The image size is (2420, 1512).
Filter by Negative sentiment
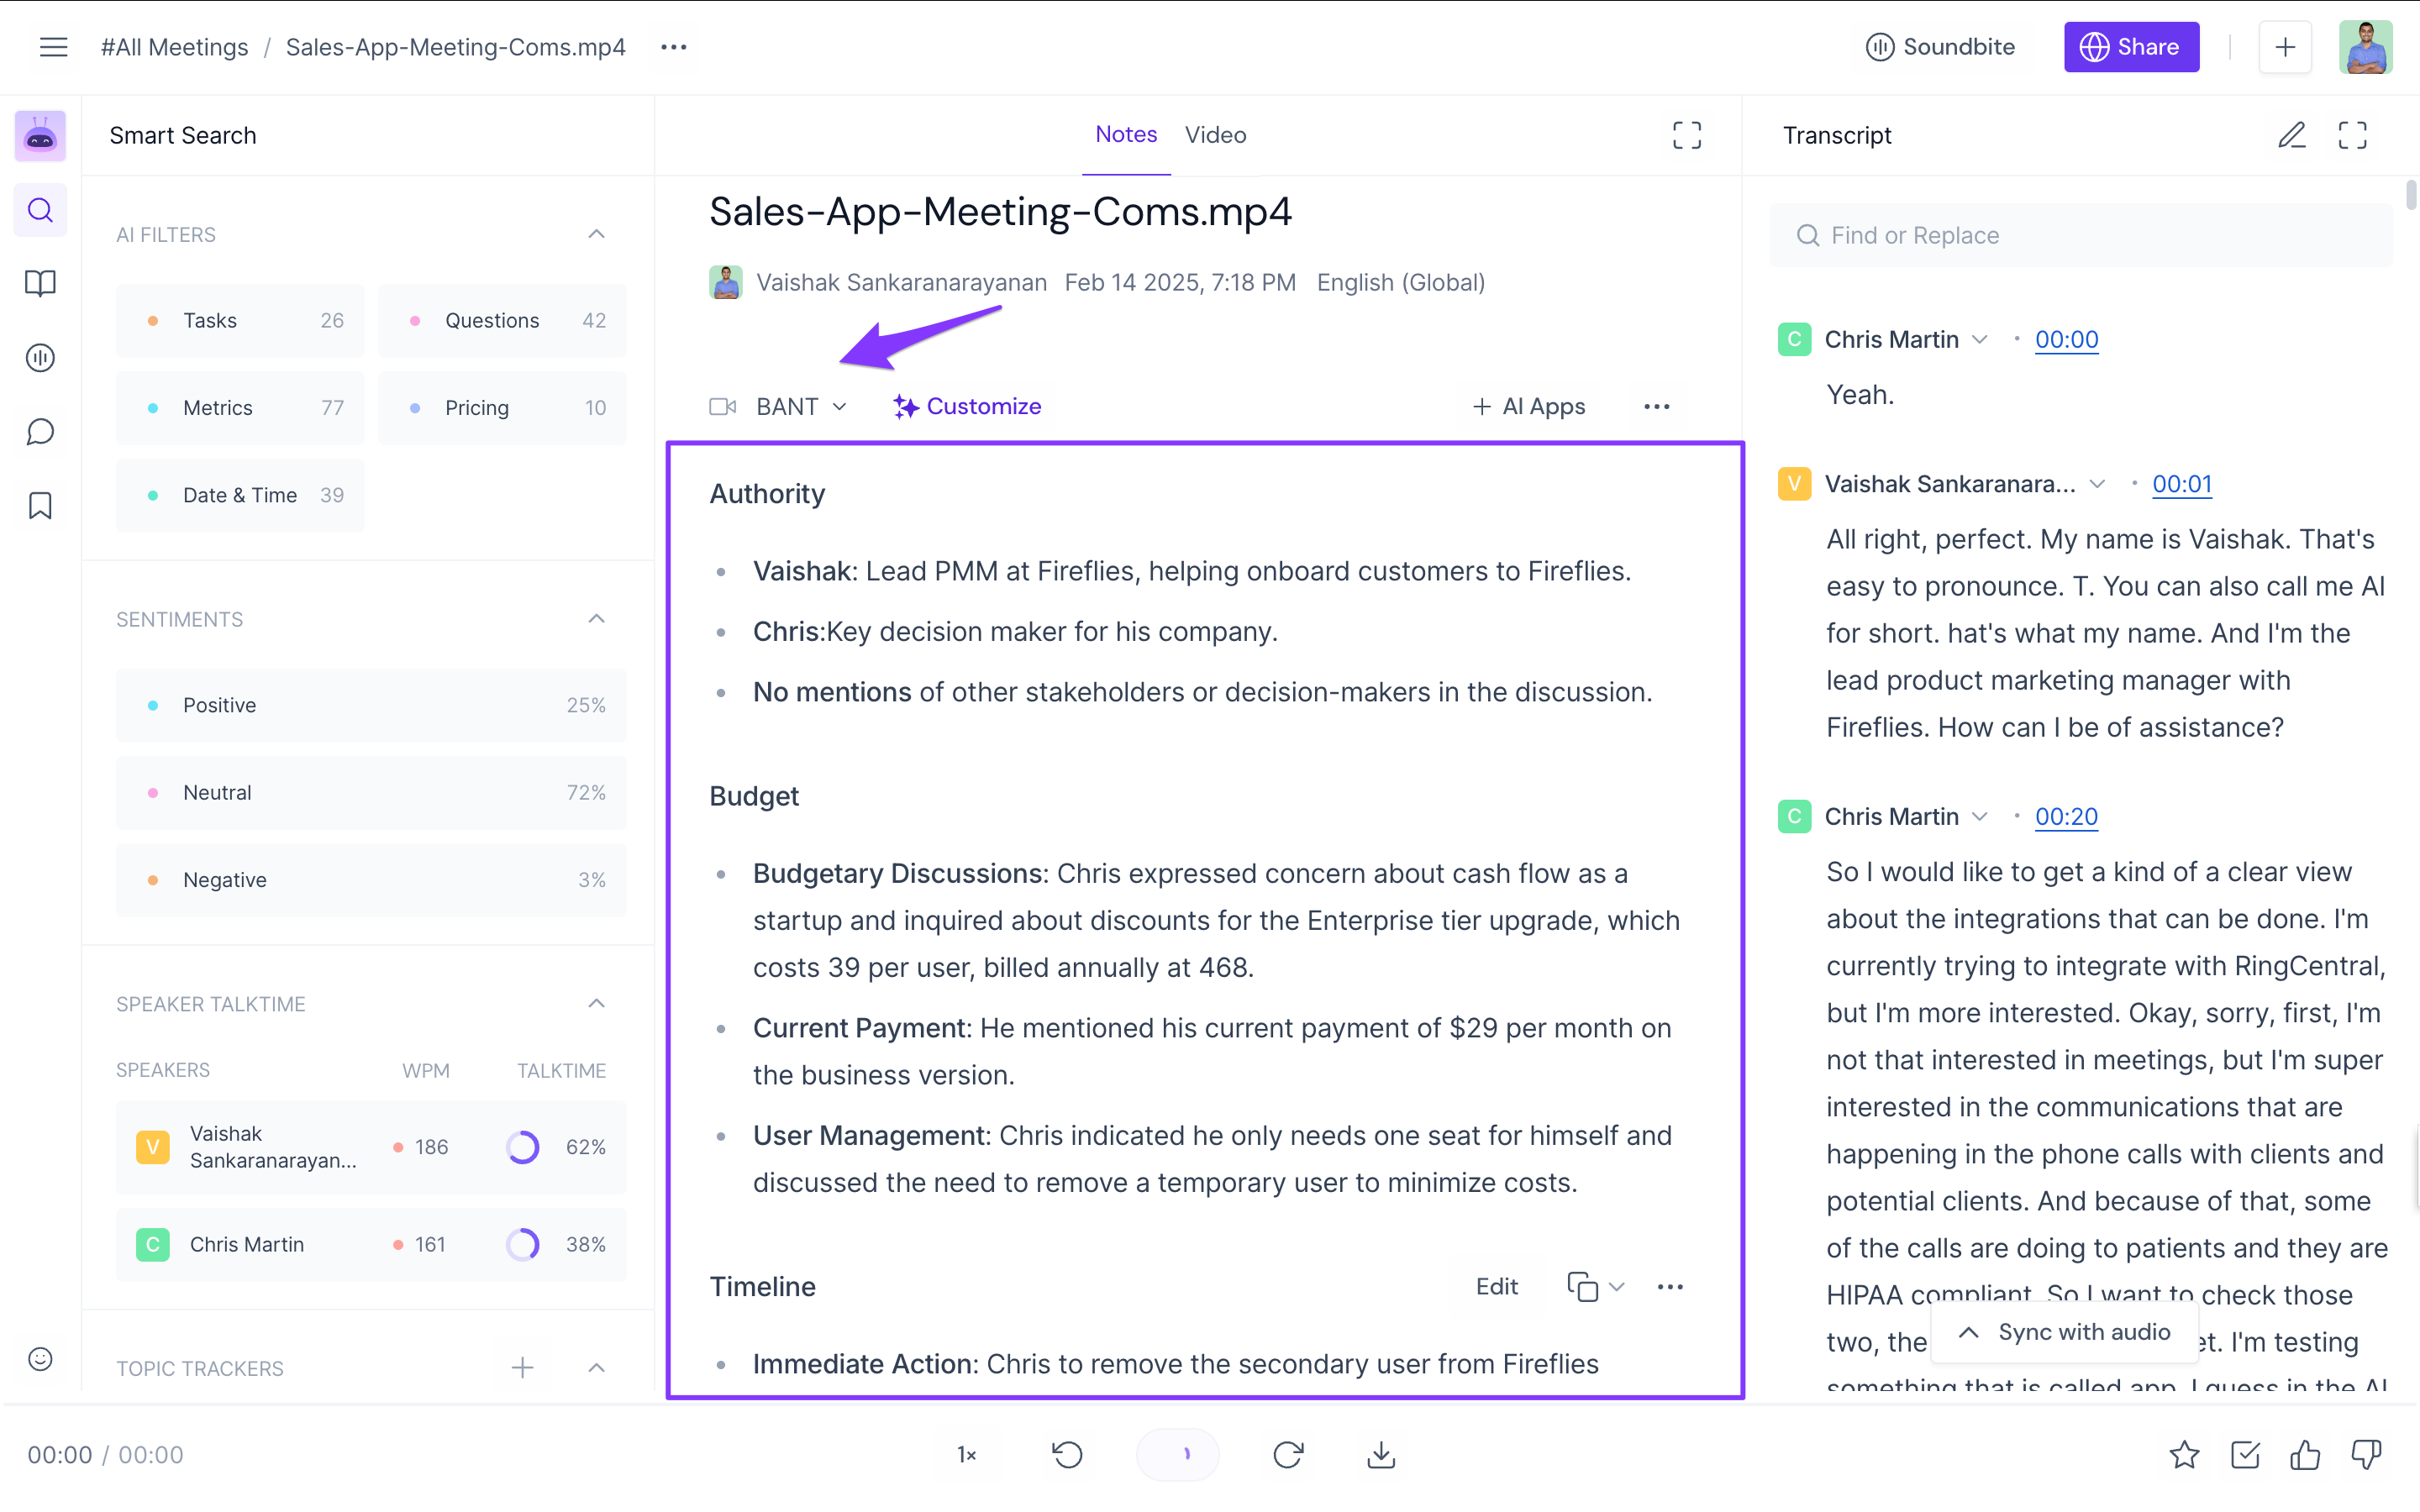tap(371, 880)
